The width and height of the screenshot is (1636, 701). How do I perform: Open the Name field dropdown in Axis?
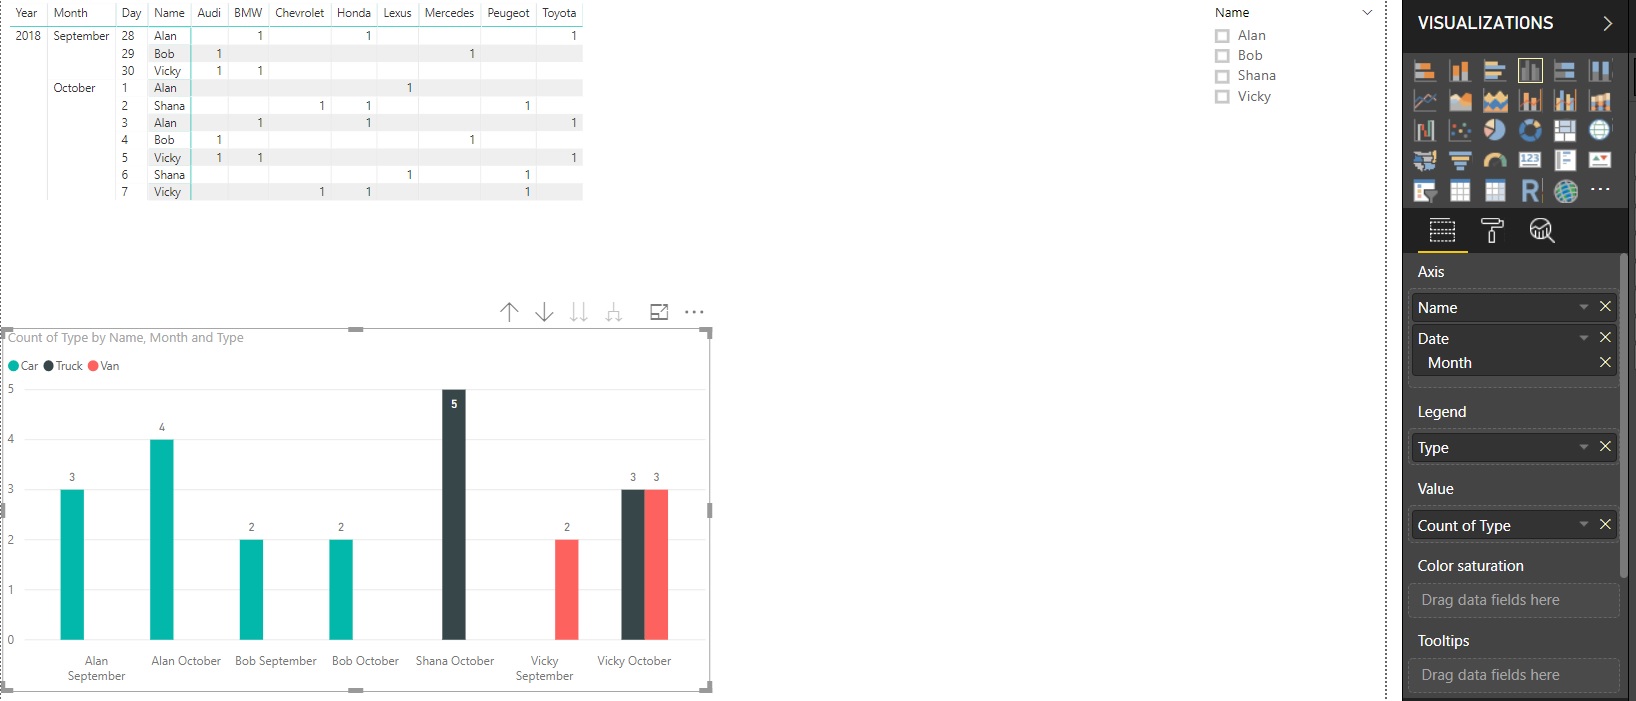pyautogui.click(x=1584, y=307)
